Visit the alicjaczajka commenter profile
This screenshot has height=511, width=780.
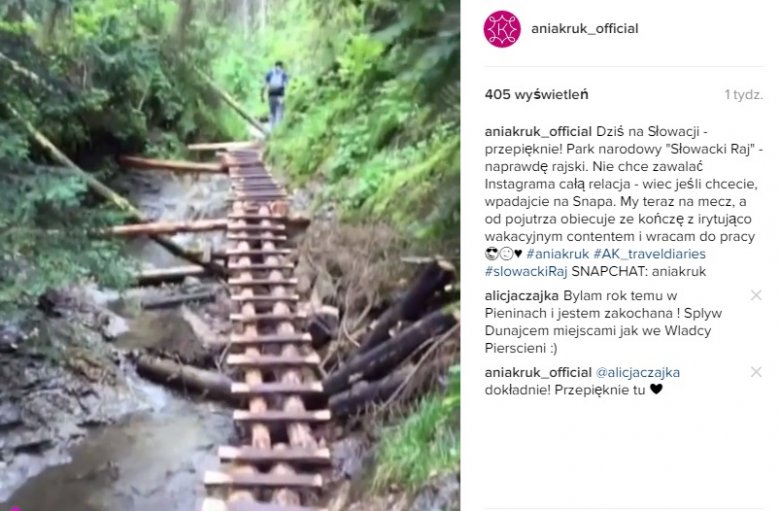(522, 296)
